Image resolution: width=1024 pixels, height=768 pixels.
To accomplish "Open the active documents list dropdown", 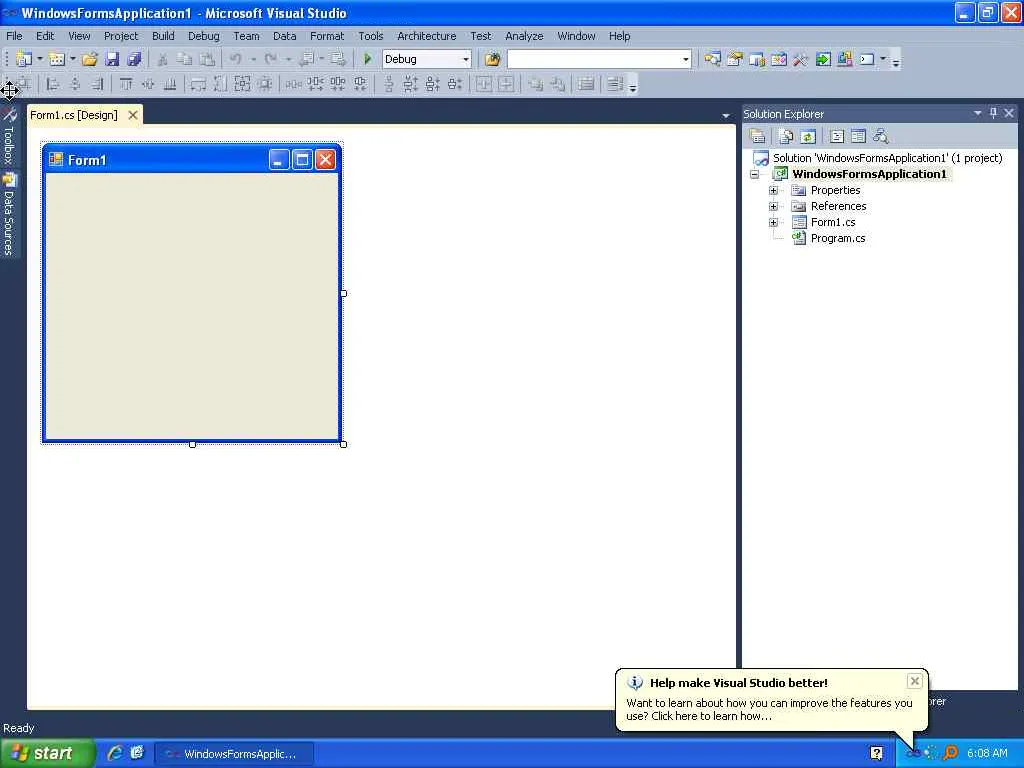I will 726,116.
